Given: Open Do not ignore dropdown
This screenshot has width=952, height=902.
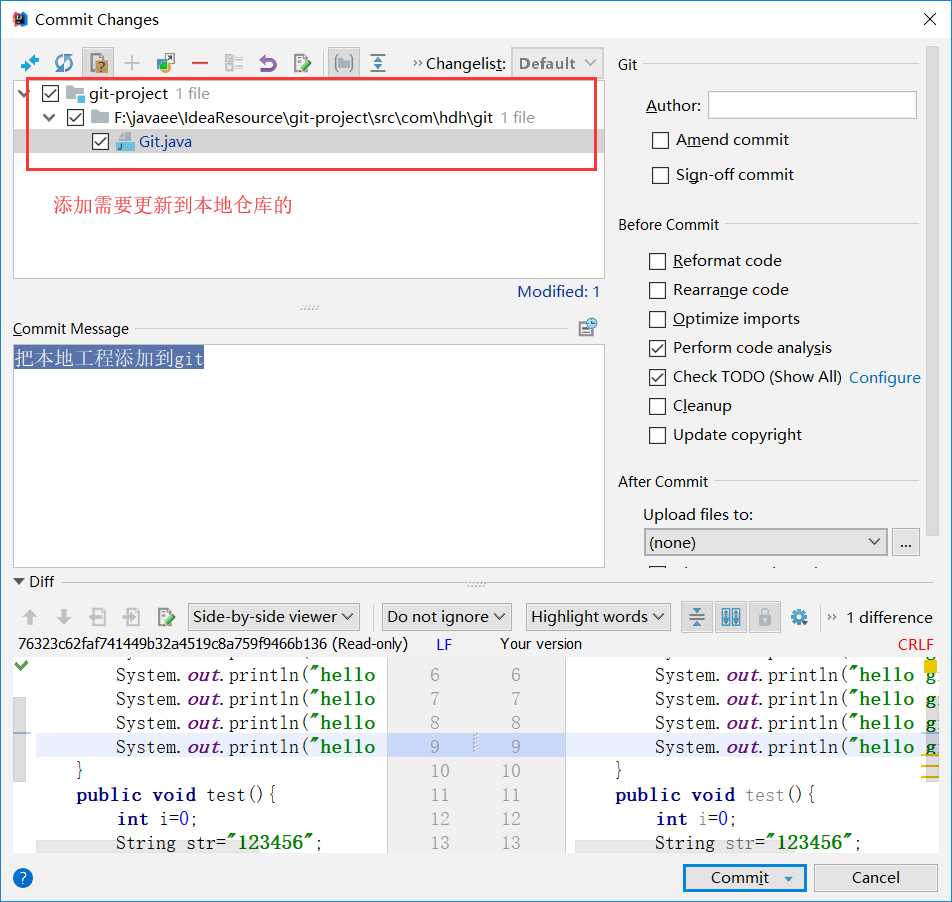Looking at the screenshot, I should point(446,617).
